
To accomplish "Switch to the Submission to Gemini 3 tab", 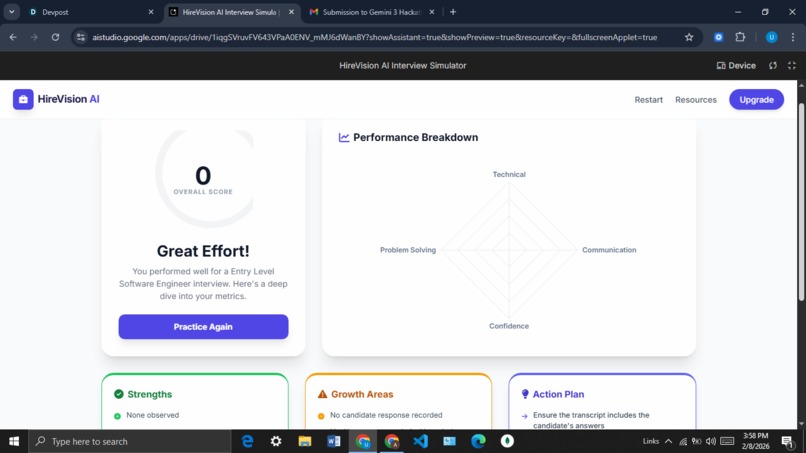I will click(371, 12).
